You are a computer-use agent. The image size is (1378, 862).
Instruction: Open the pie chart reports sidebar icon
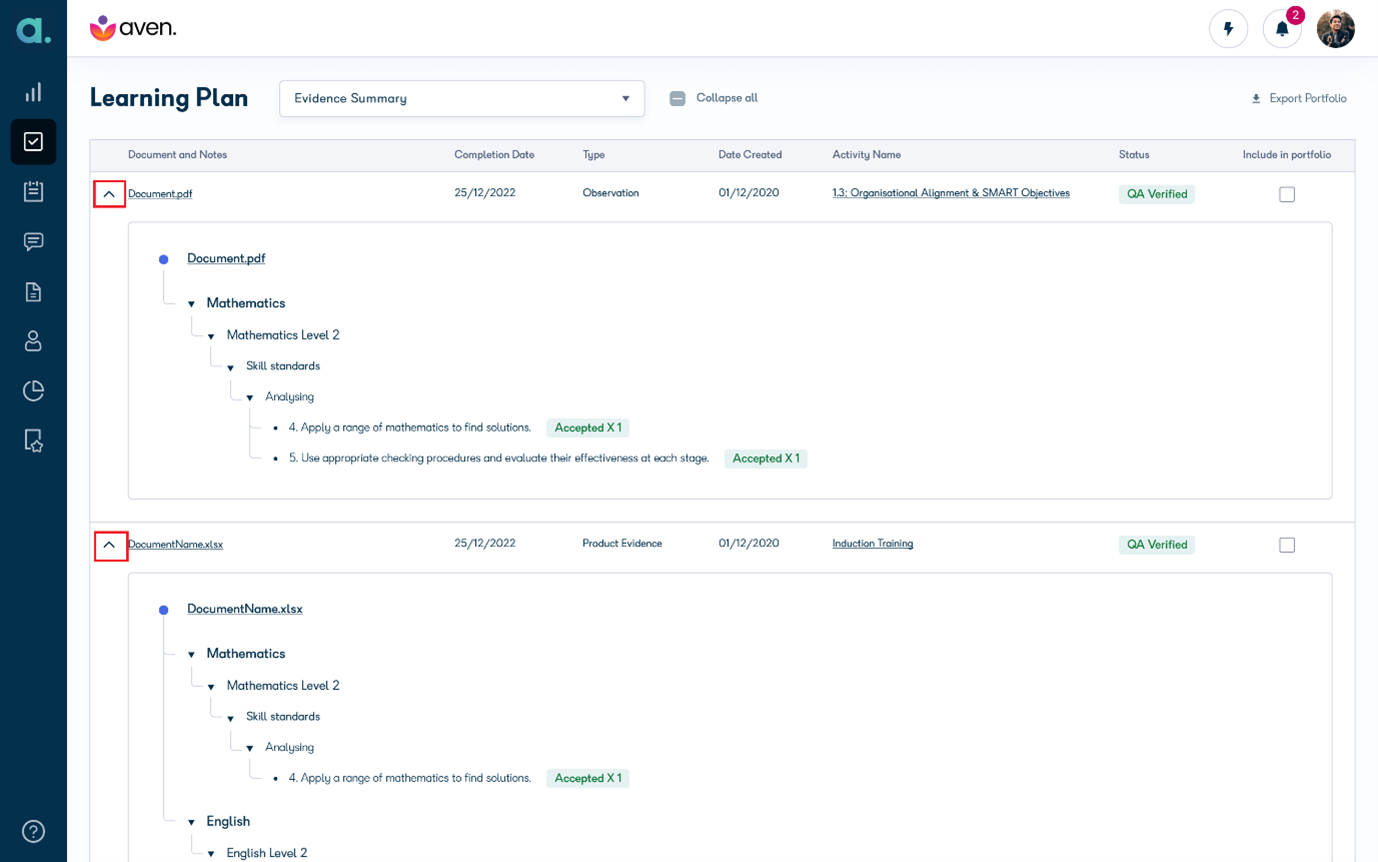point(33,390)
